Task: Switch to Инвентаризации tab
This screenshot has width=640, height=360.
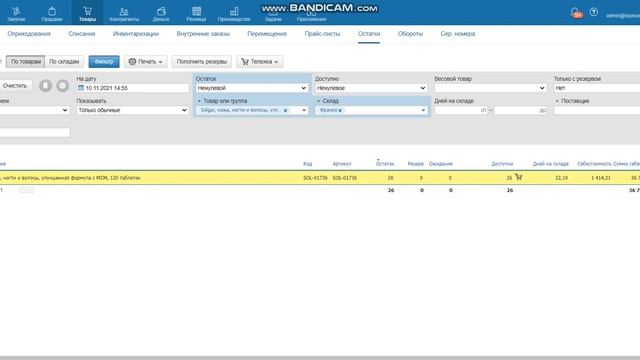Action: 136,34
